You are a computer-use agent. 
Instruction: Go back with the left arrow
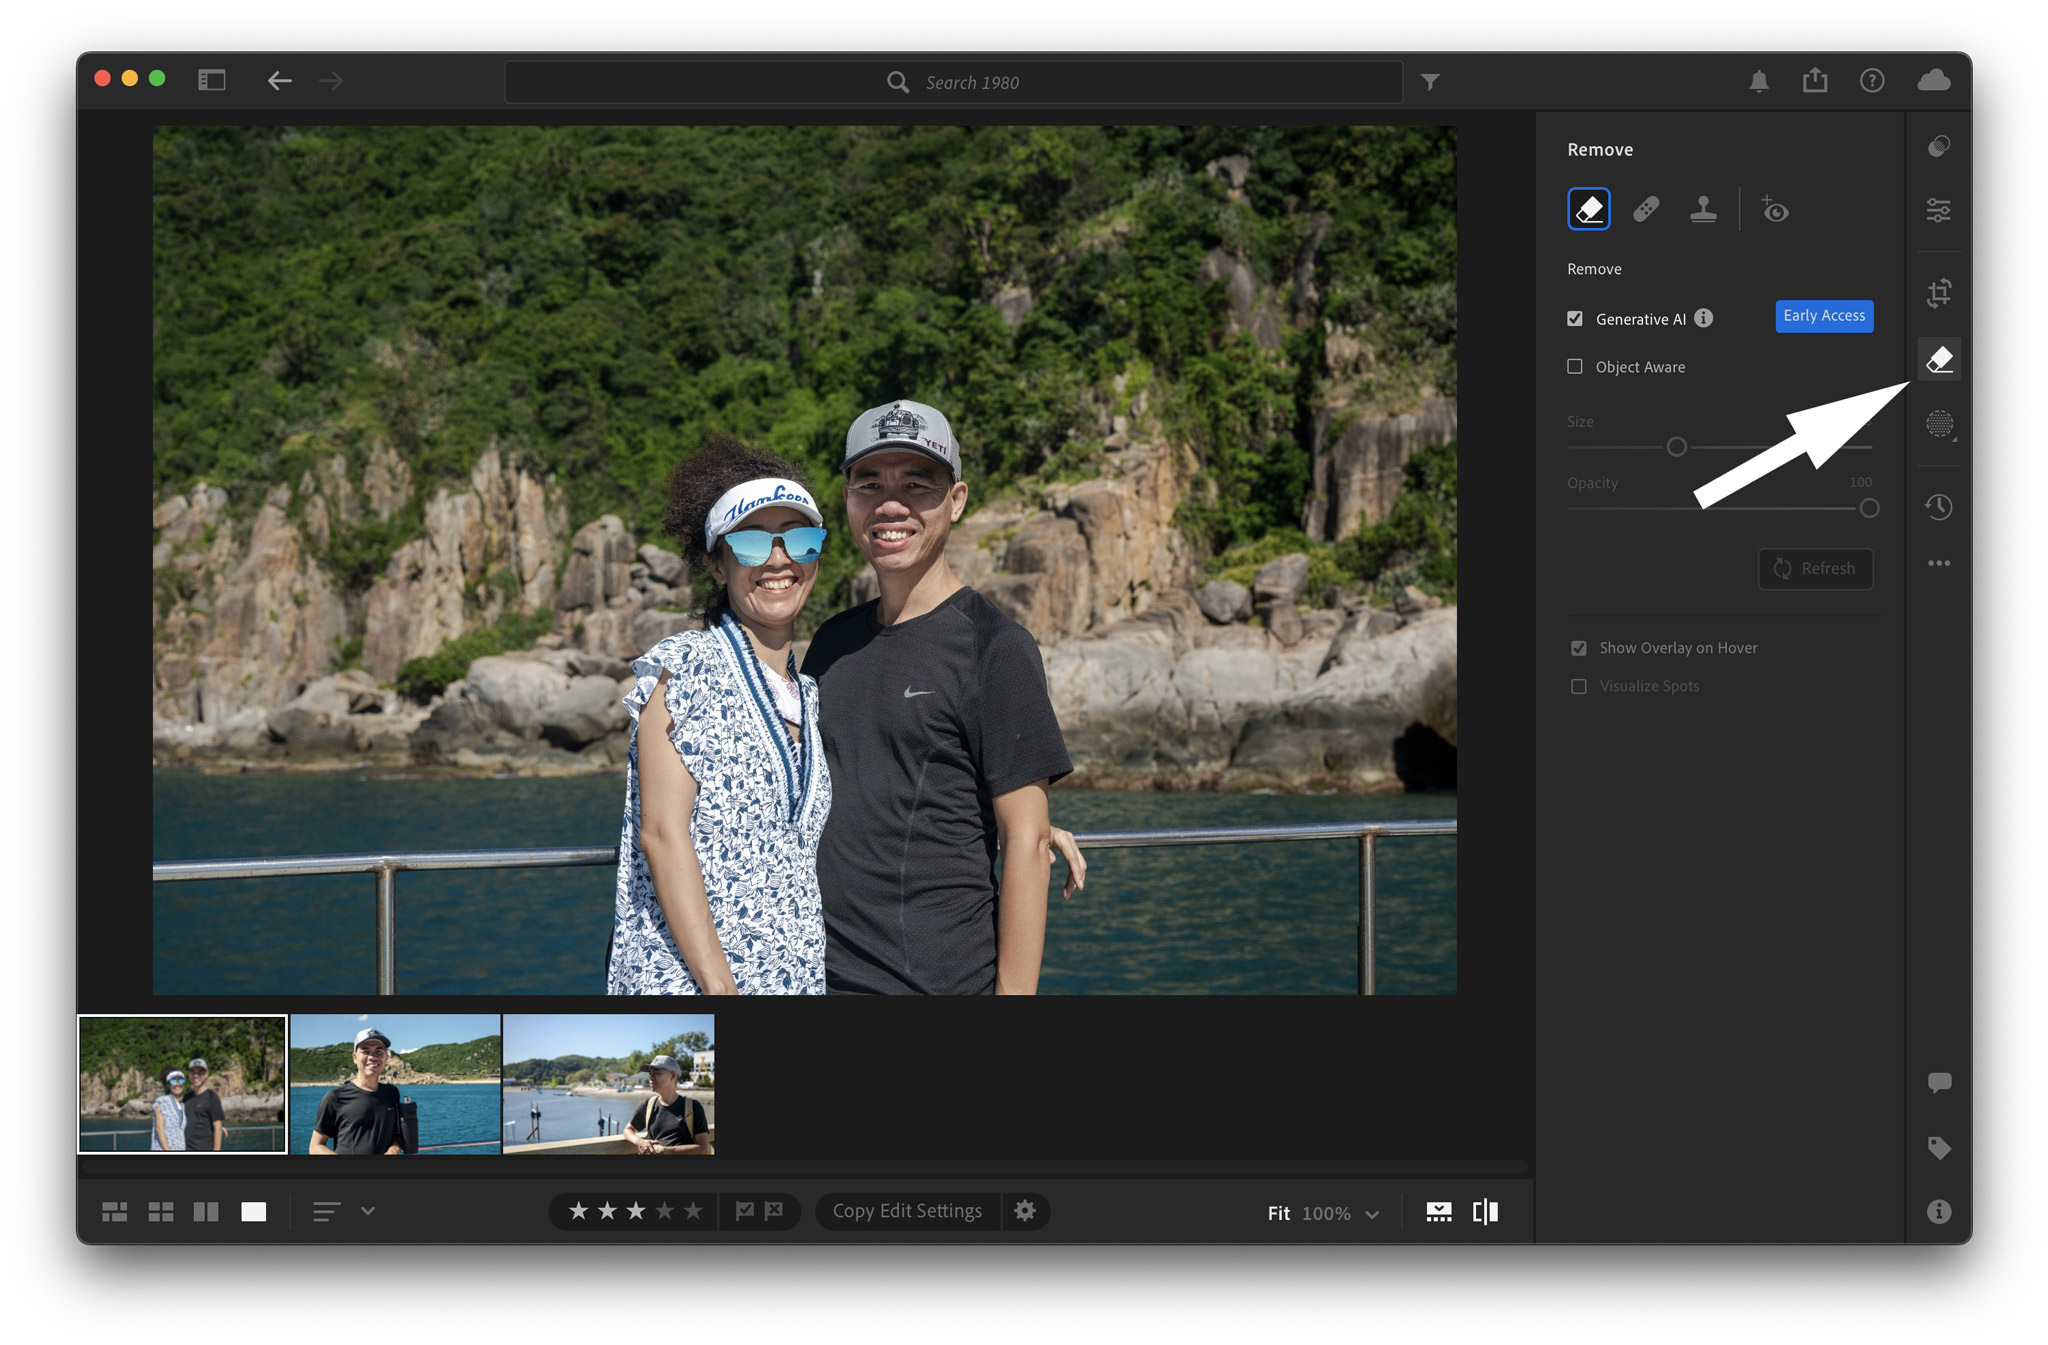[x=279, y=80]
